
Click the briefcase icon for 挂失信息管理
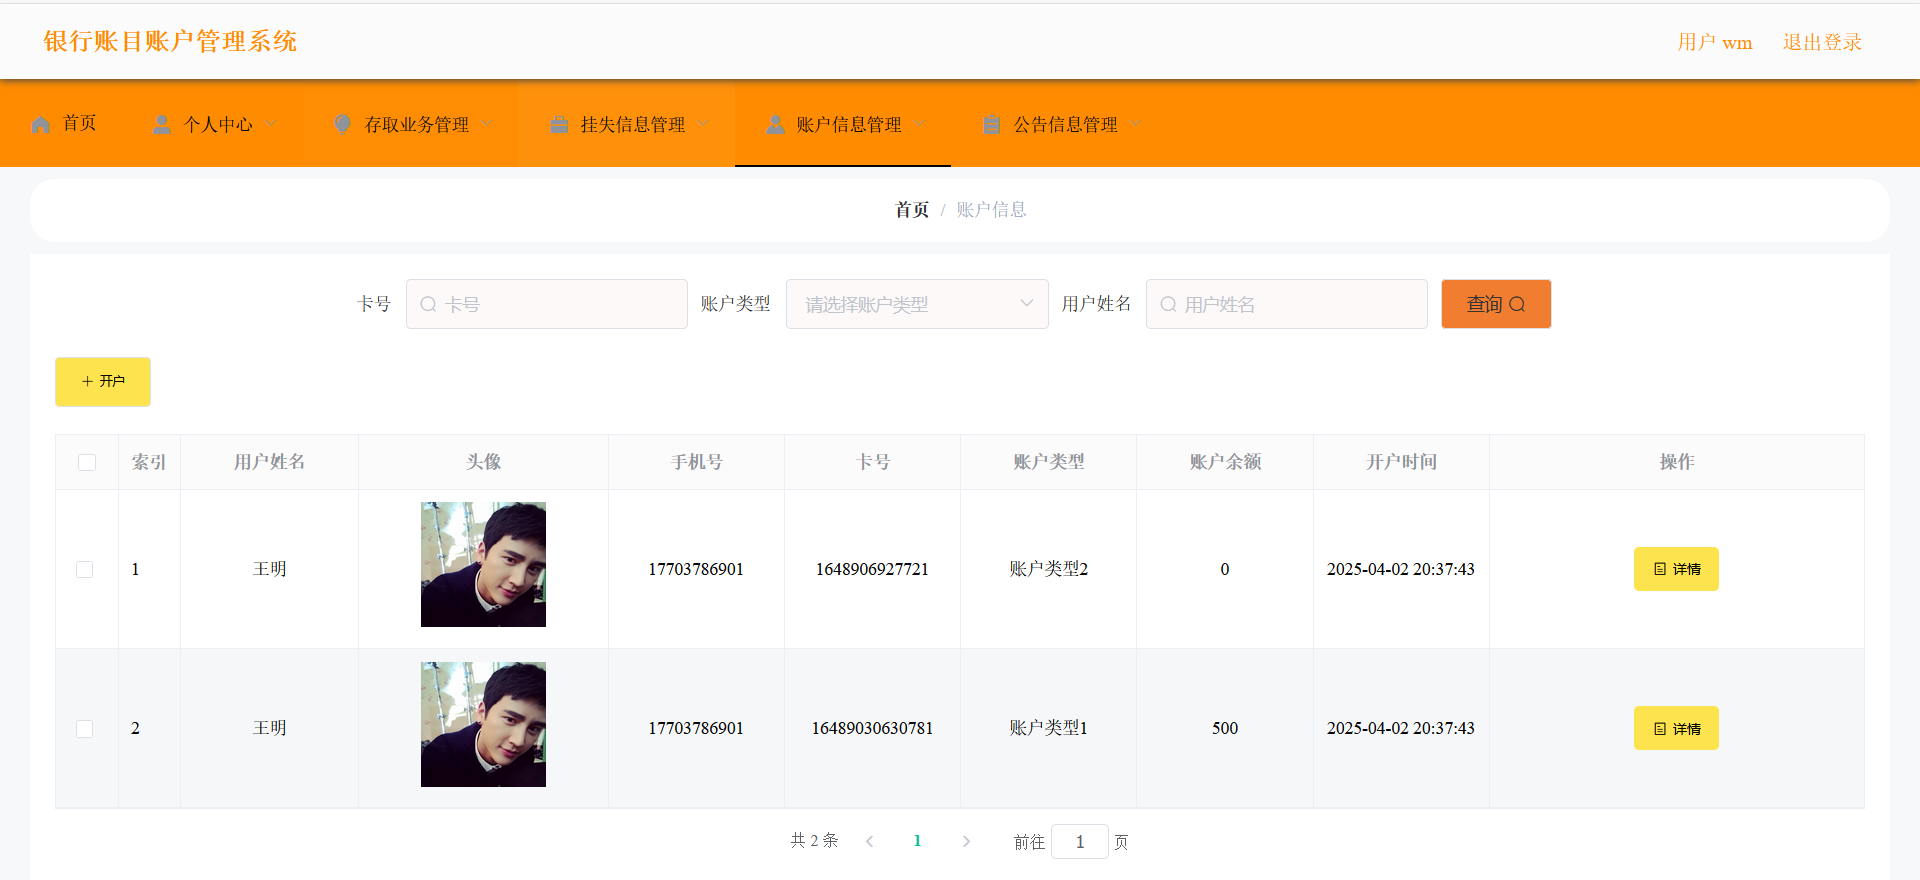pos(559,125)
